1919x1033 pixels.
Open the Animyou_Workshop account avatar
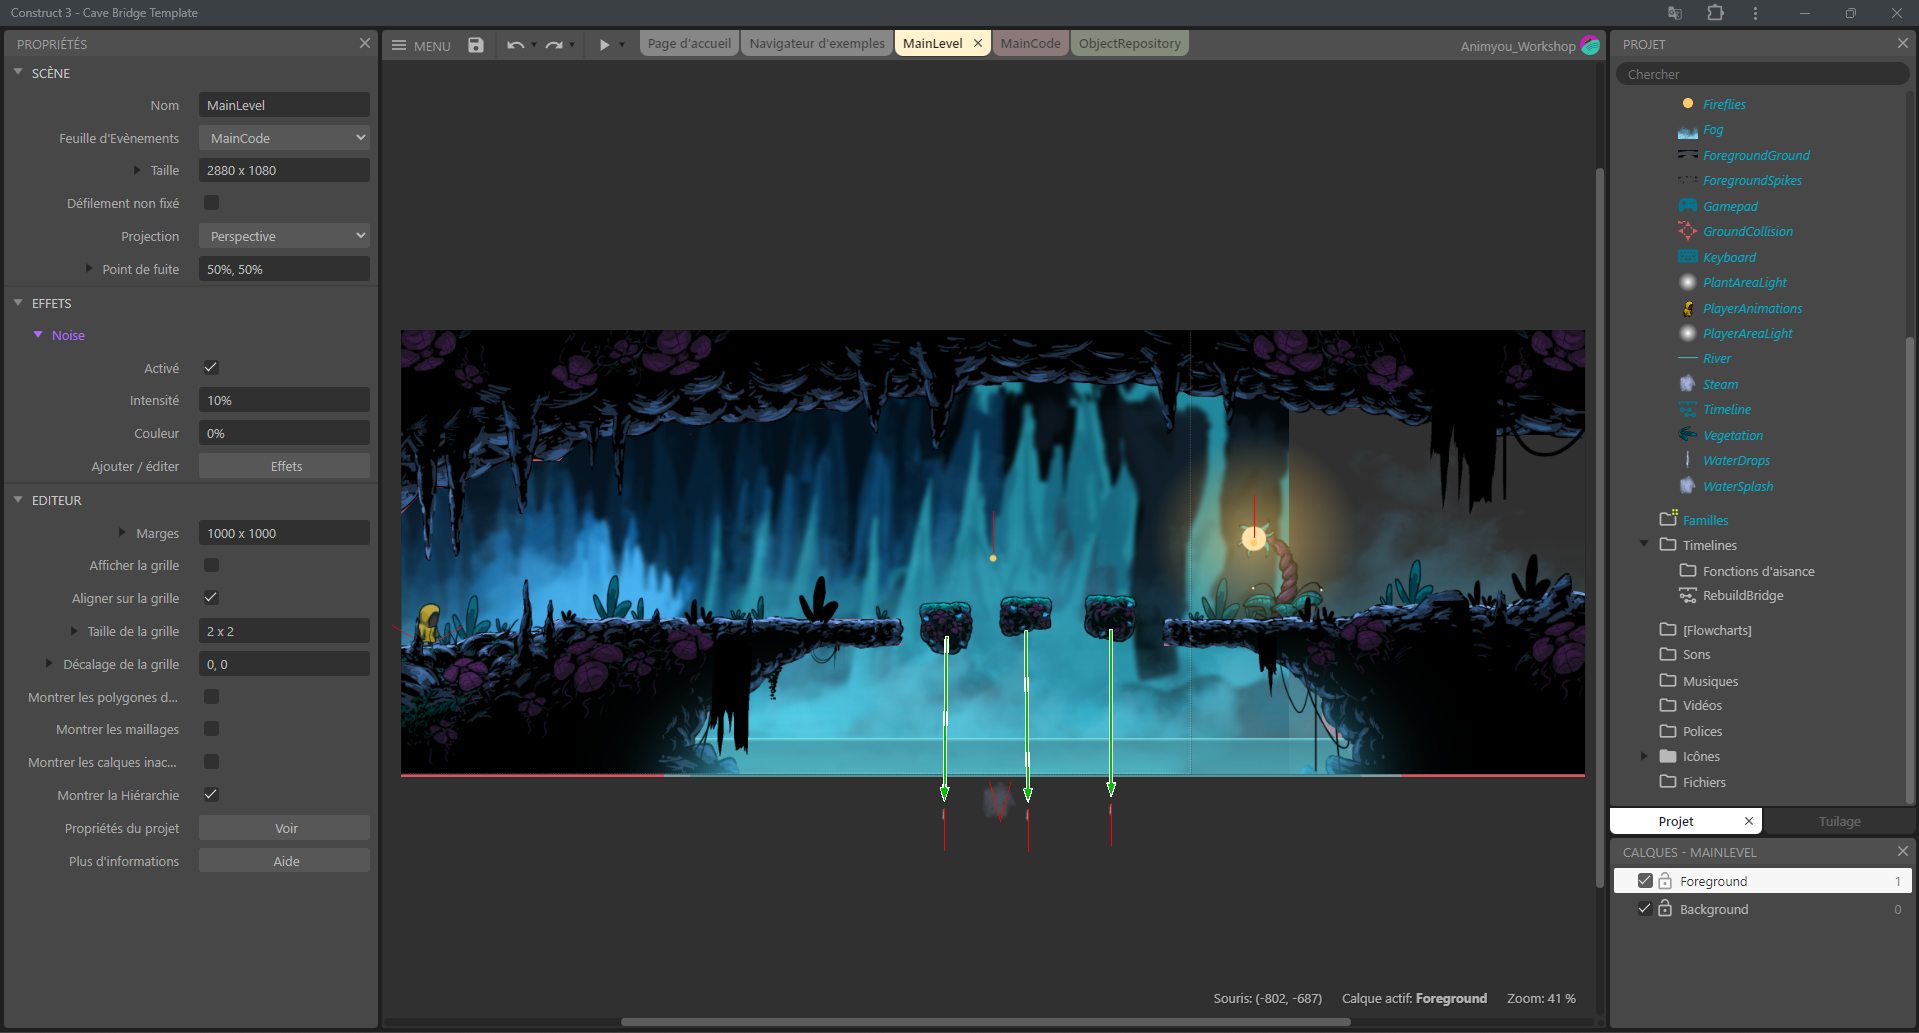coord(1590,45)
